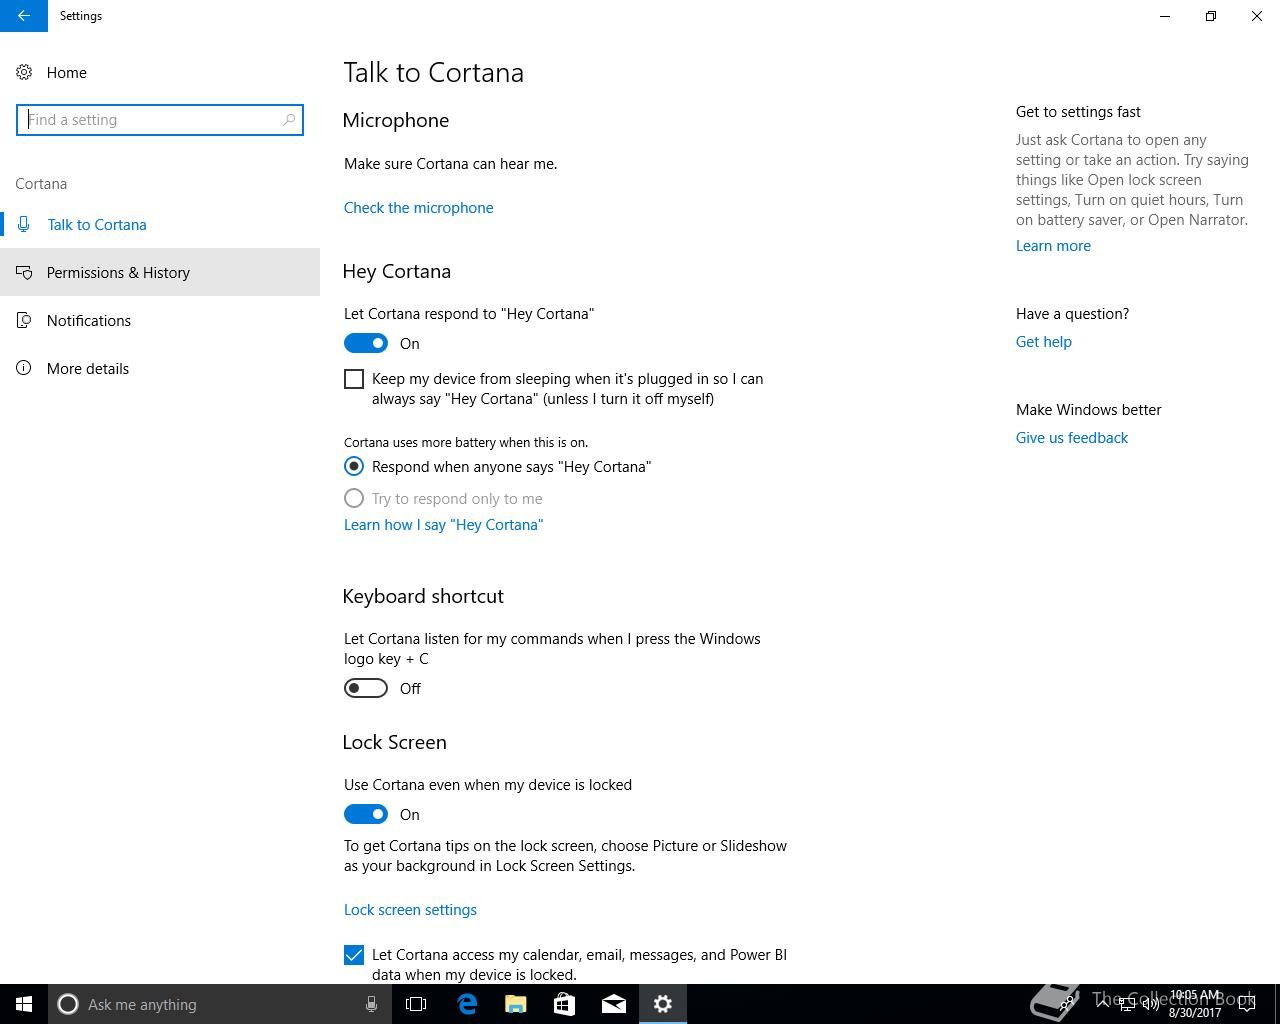This screenshot has width=1280, height=1024.
Task: Enable the Windows logo key + C toggle
Action: tap(366, 688)
